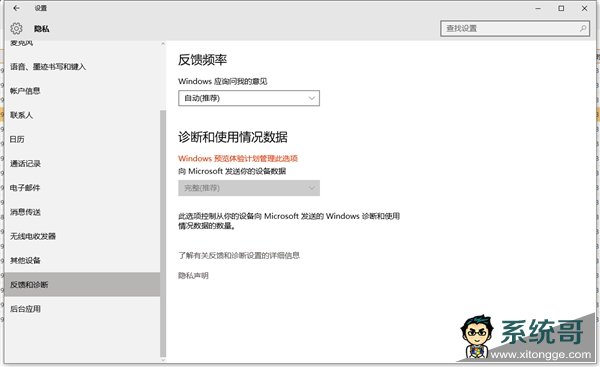Screen dimensions: 600x367
Task: Click the sidebar scroll up arrow
Action: click(163, 44)
